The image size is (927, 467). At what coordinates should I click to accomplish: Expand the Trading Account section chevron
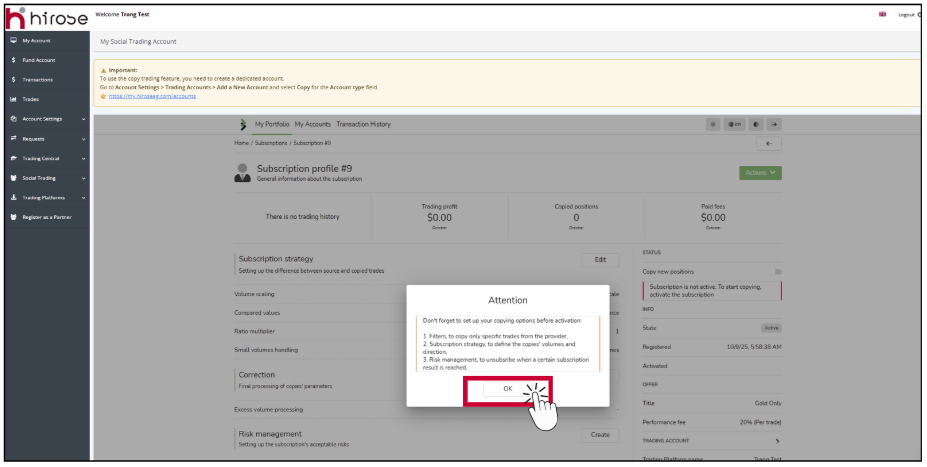tap(777, 441)
